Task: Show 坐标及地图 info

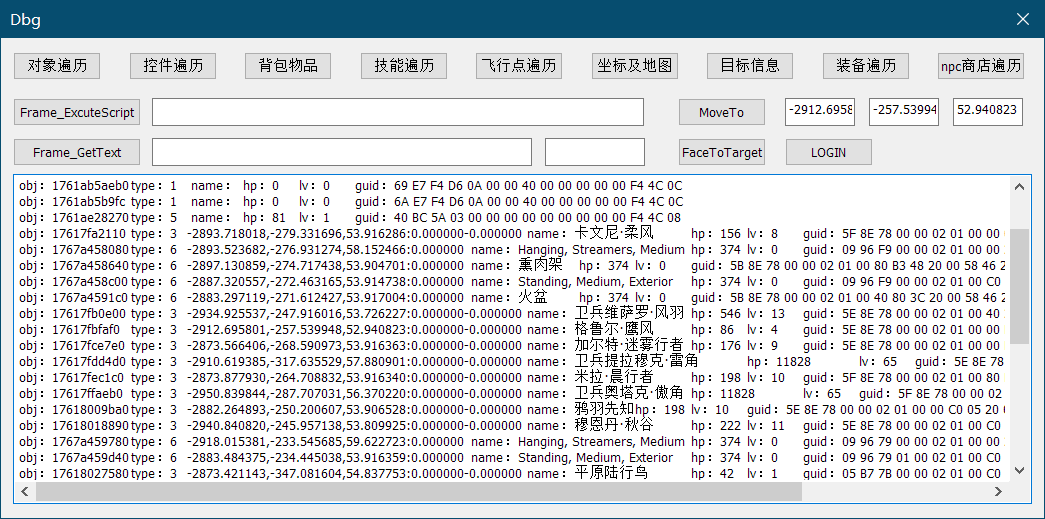Action: tap(634, 66)
